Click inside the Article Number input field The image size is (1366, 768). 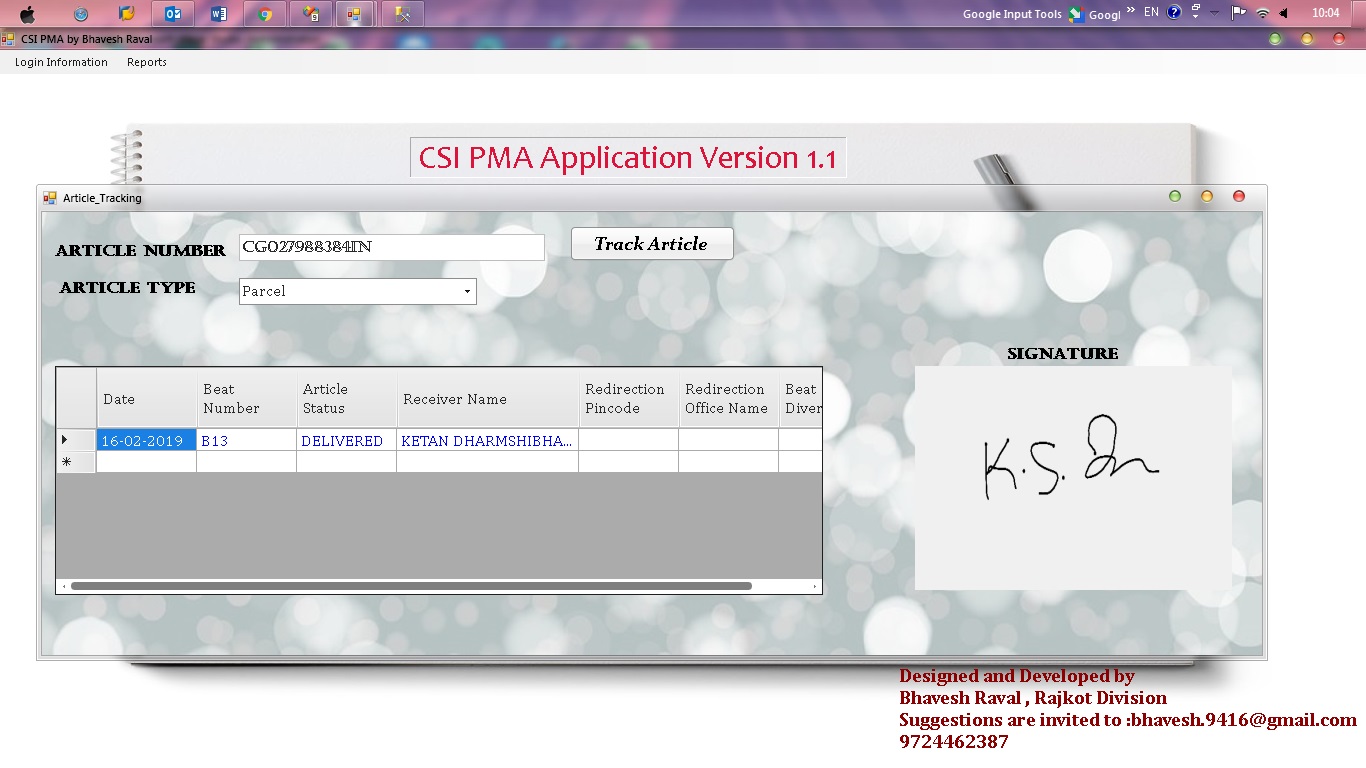point(390,247)
